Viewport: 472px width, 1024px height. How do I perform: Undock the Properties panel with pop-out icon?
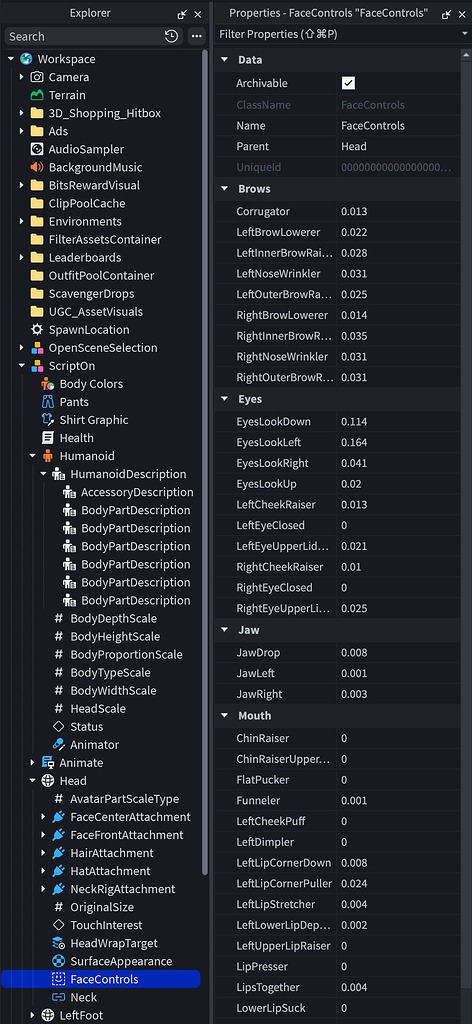446,14
